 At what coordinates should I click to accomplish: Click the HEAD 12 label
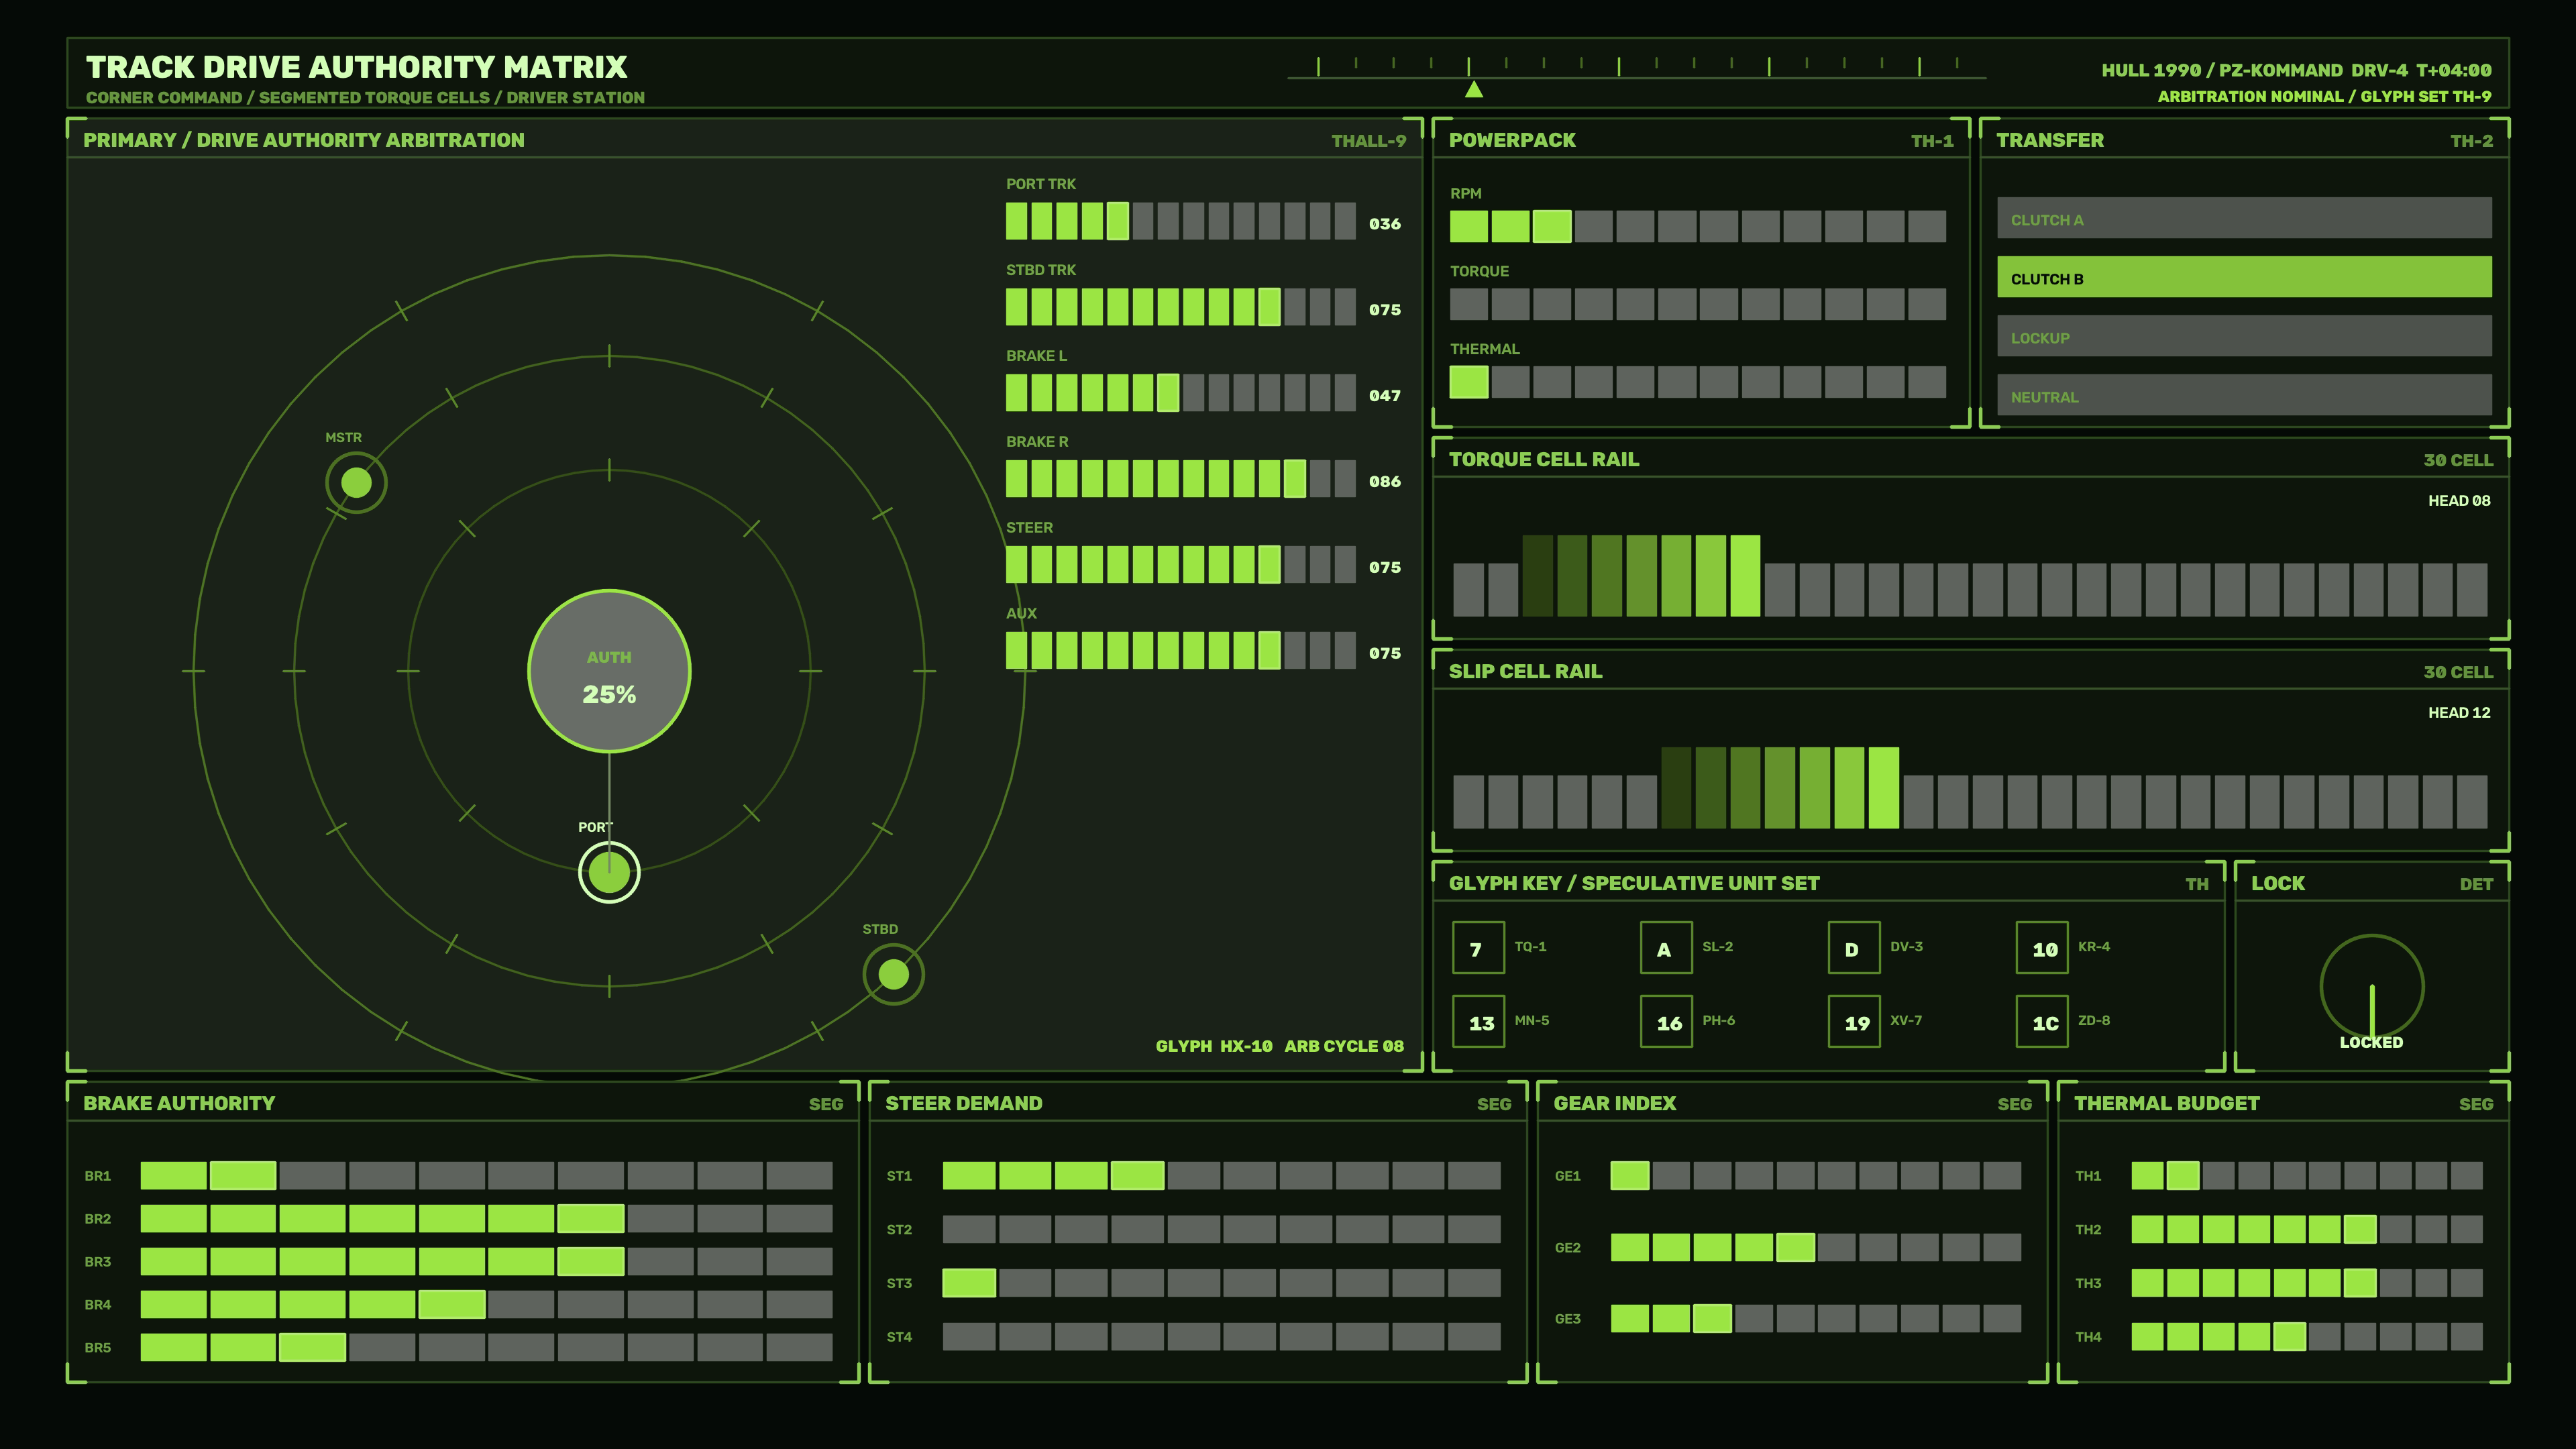(x=2459, y=713)
